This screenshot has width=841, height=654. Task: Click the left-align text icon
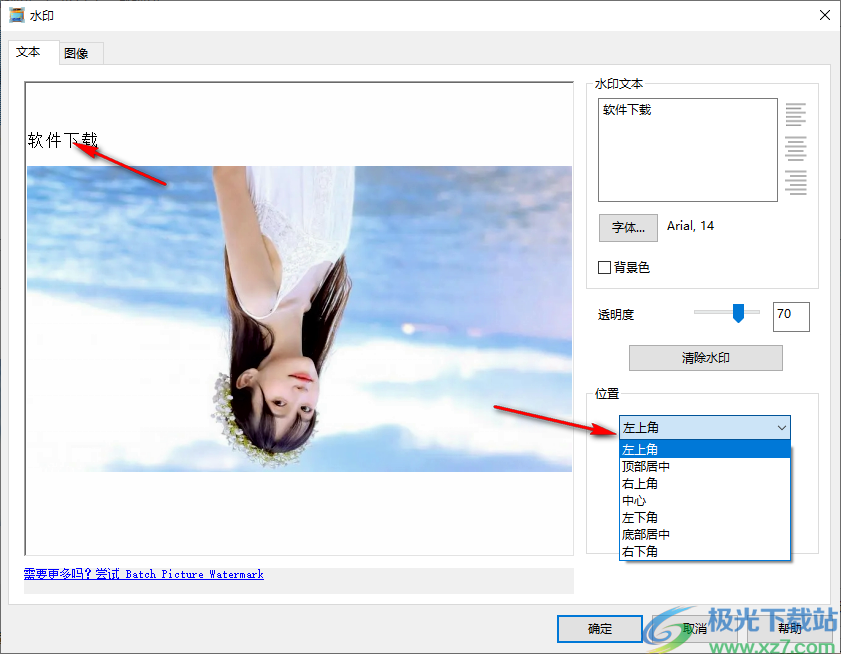click(795, 115)
